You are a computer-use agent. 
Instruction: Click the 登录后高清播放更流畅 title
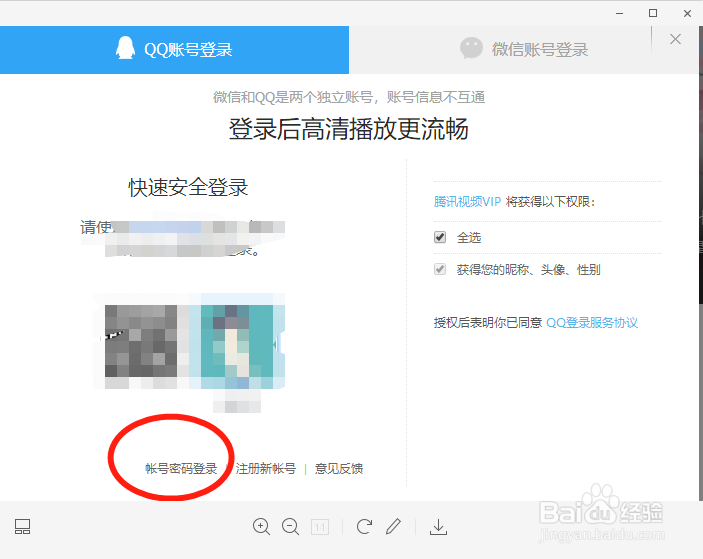(x=349, y=129)
